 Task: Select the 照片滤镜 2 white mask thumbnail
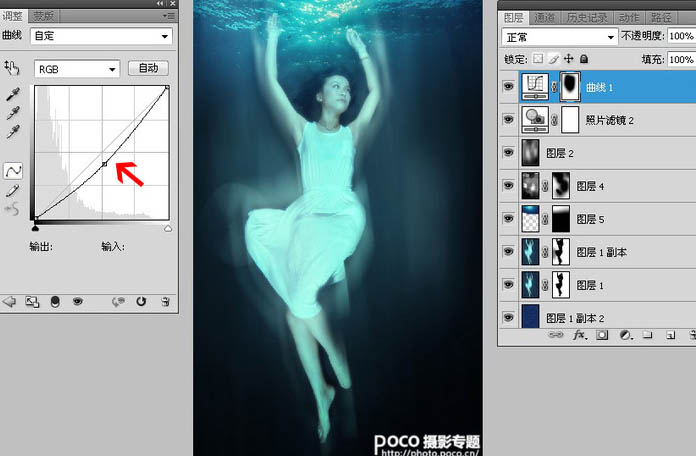coord(570,119)
